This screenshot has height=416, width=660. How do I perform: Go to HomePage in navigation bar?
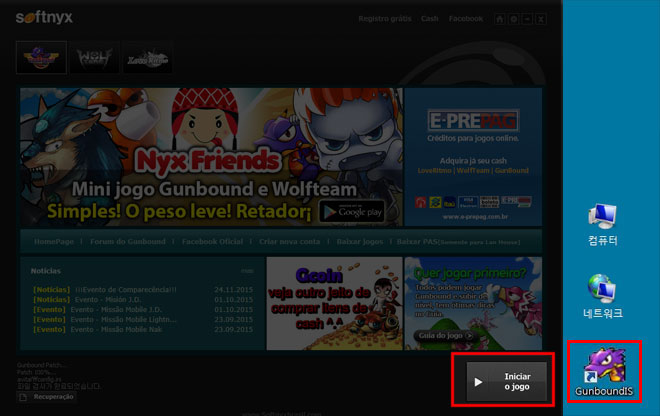point(54,242)
